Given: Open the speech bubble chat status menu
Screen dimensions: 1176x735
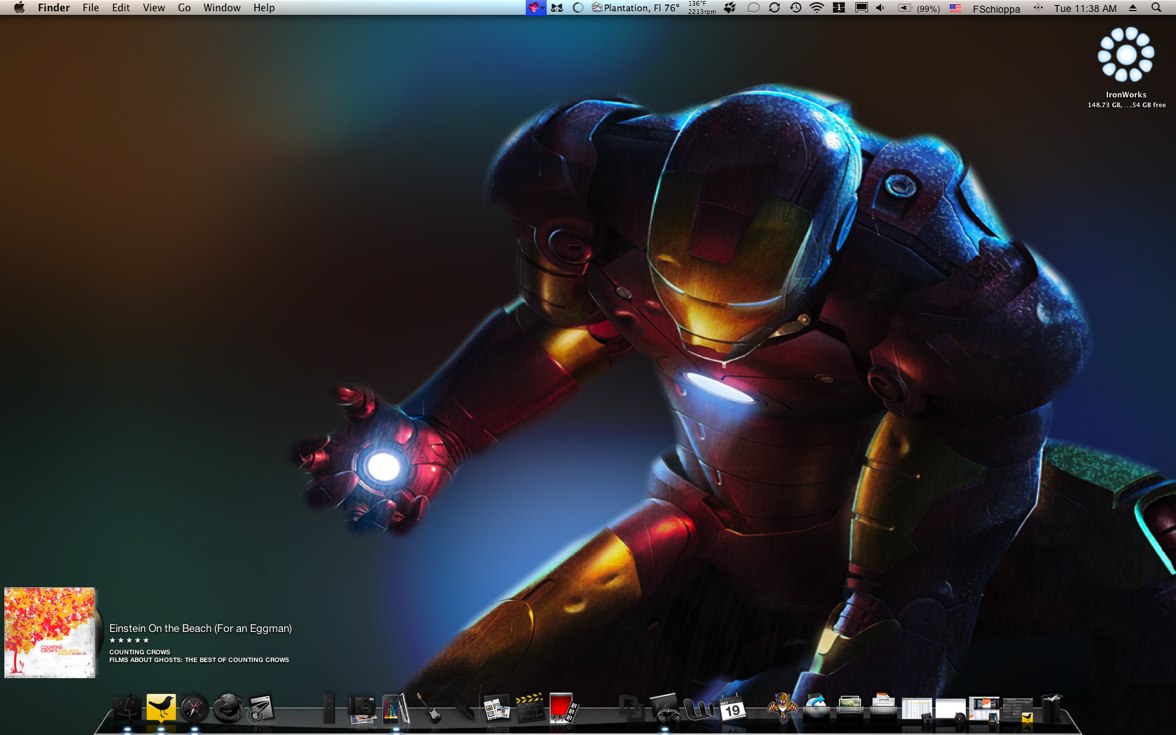Looking at the screenshot, I should coord(753,8).
